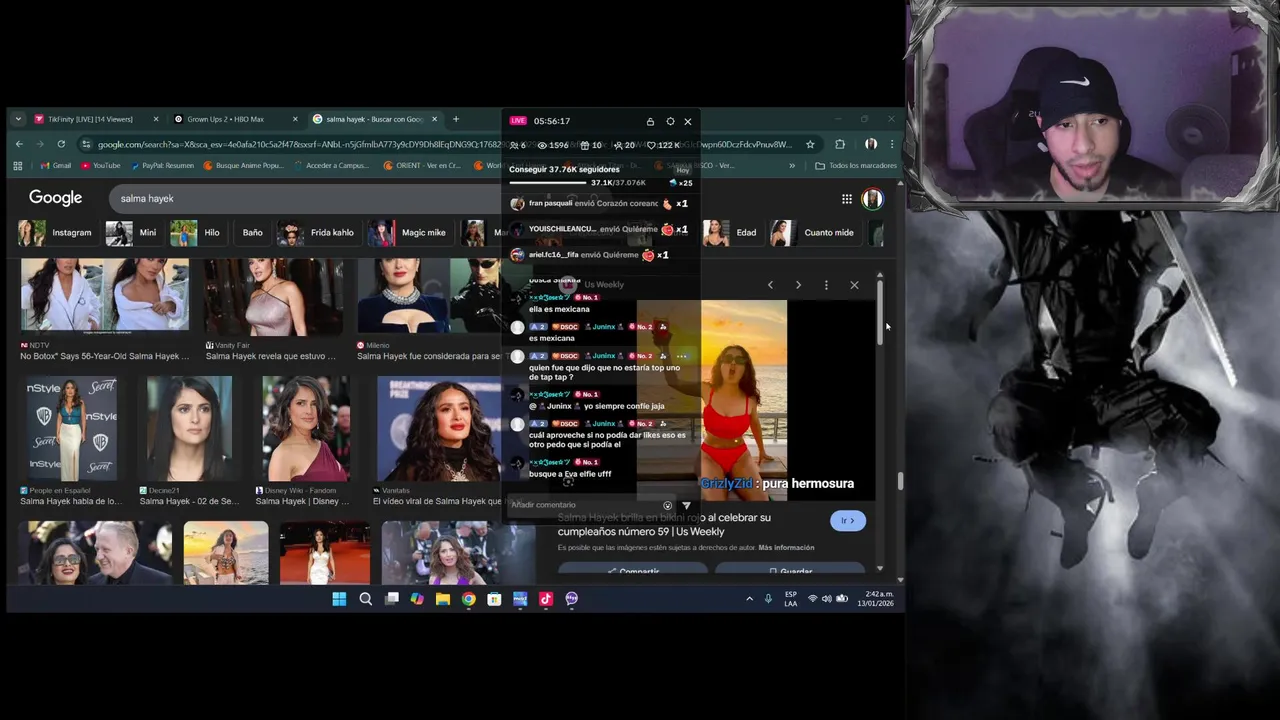Open the Google account avatar
This screenshot has height=720, width=1280.
point(872,199)
